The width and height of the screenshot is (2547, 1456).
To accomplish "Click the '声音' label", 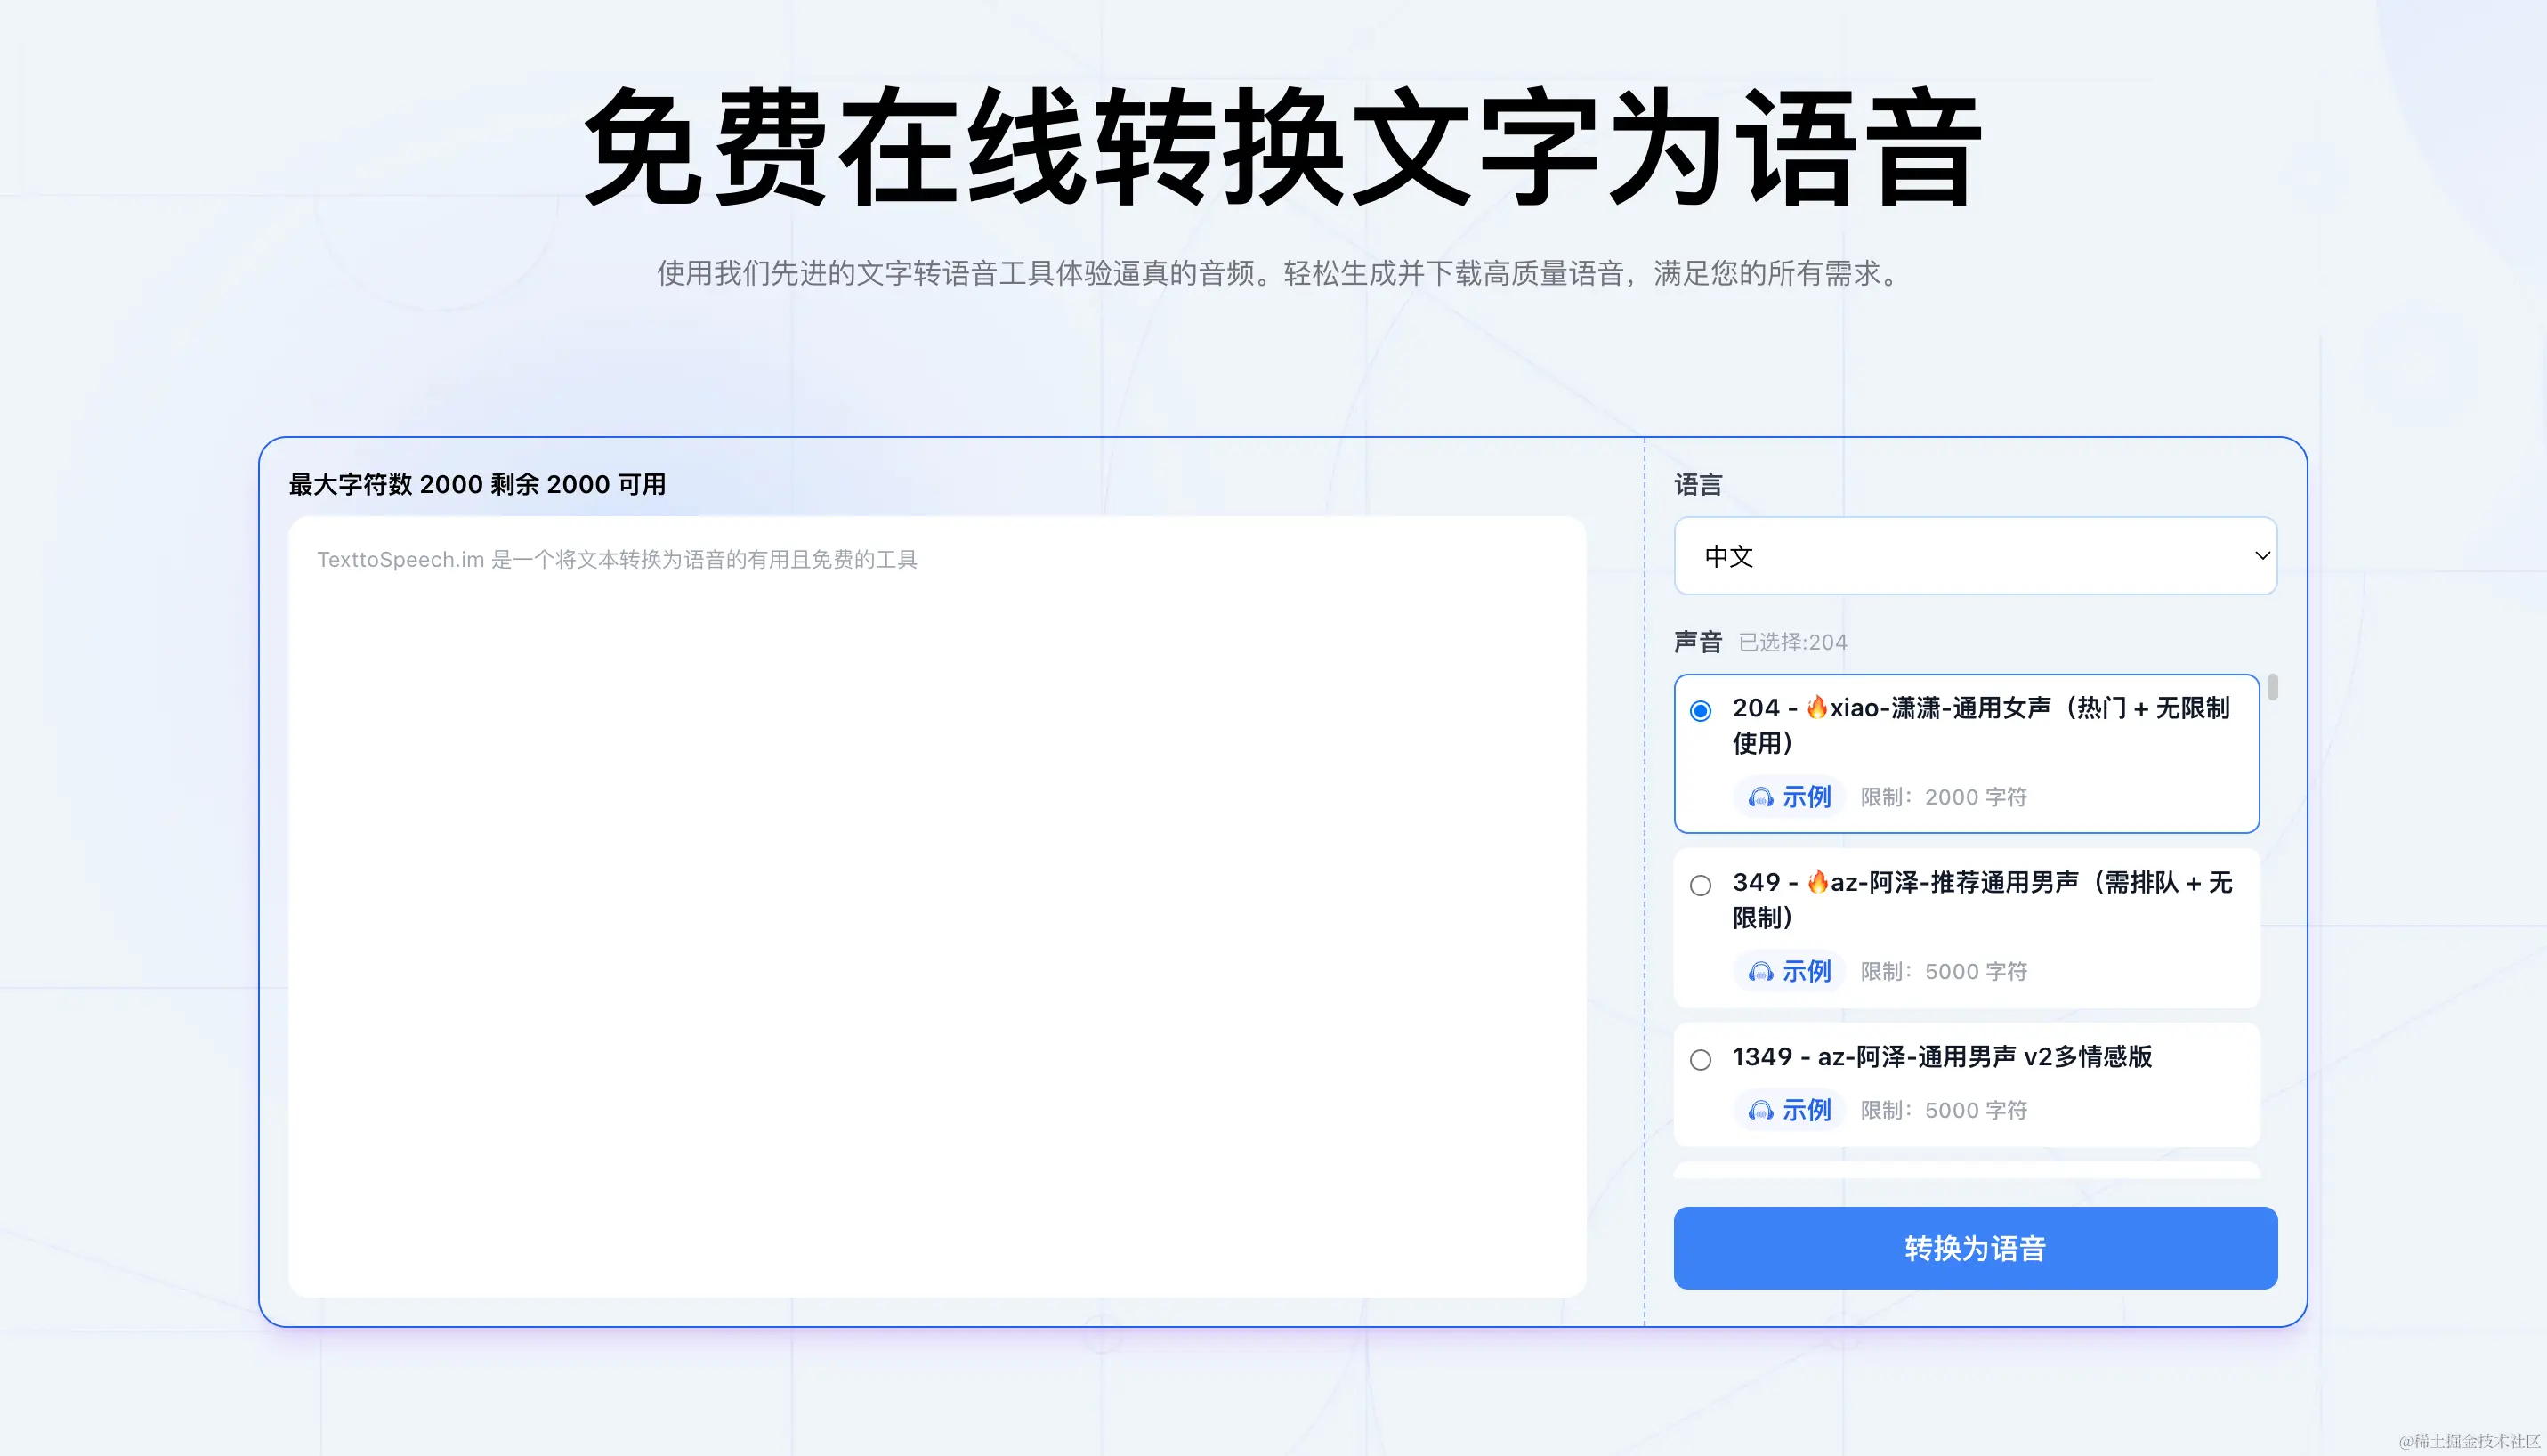I will [1698, 642].
